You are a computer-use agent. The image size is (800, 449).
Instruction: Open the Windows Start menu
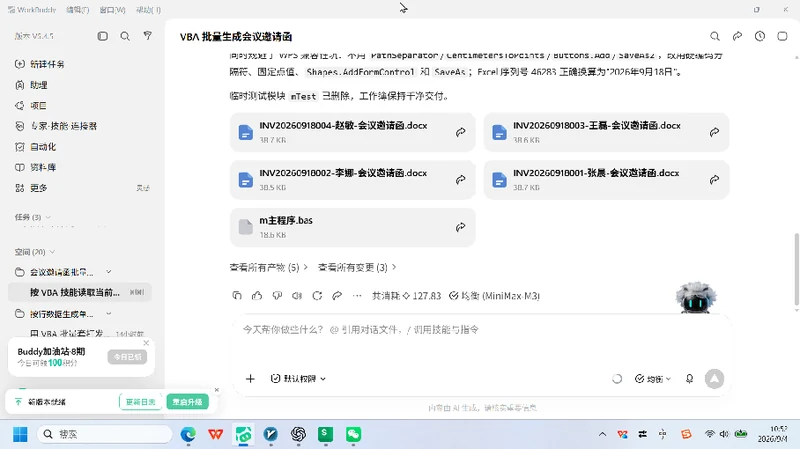pos(20,434)
